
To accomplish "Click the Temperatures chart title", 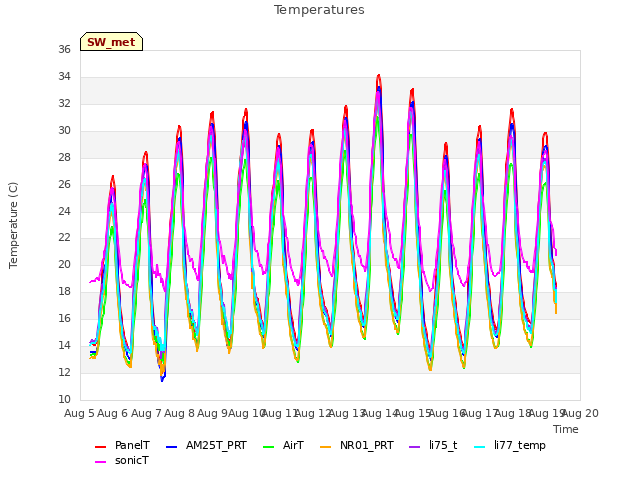I will pos(319,10).
